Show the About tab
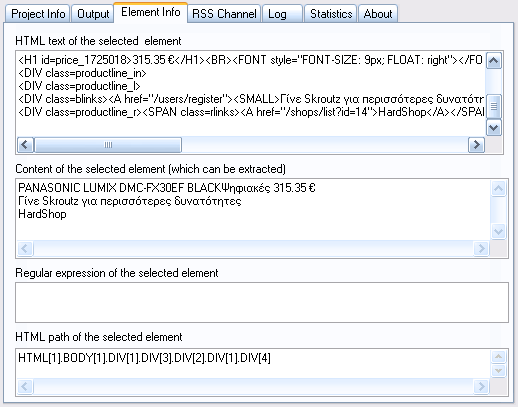 [x=378, y=14]
